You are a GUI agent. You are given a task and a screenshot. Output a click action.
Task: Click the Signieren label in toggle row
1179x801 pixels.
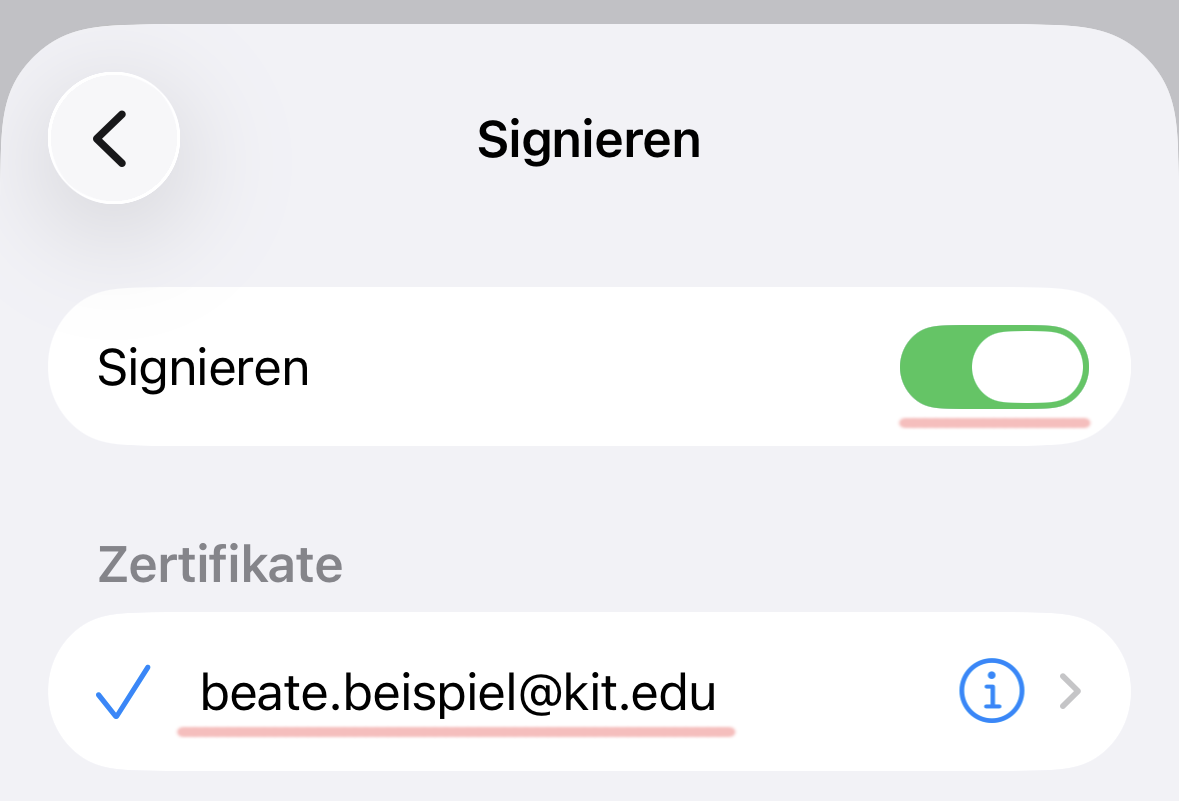click(x=203, y=368)
